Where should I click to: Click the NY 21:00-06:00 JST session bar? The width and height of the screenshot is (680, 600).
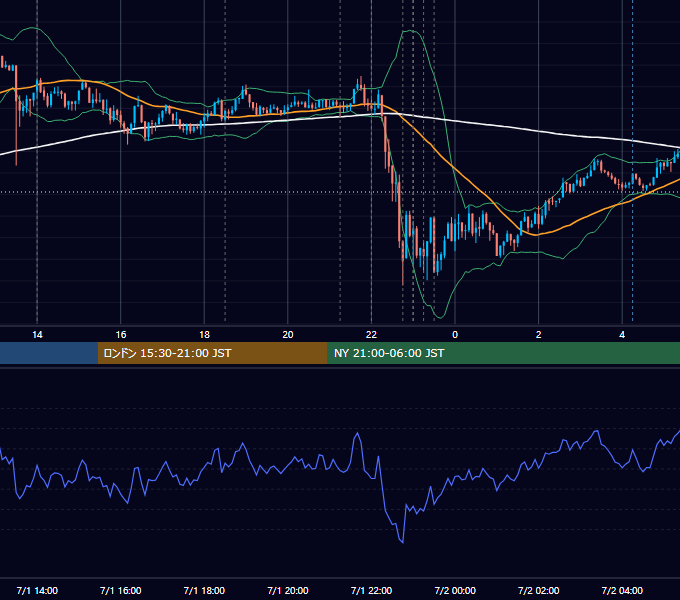coord(503,353)
